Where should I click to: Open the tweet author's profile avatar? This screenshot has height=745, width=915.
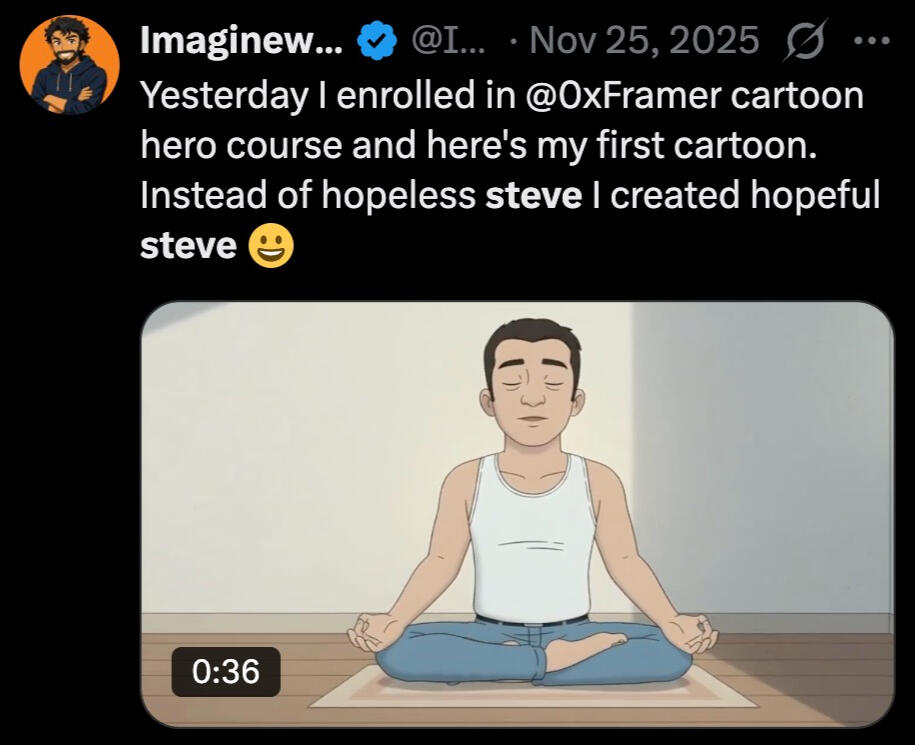pyautogui.click(x=69, y=65)
